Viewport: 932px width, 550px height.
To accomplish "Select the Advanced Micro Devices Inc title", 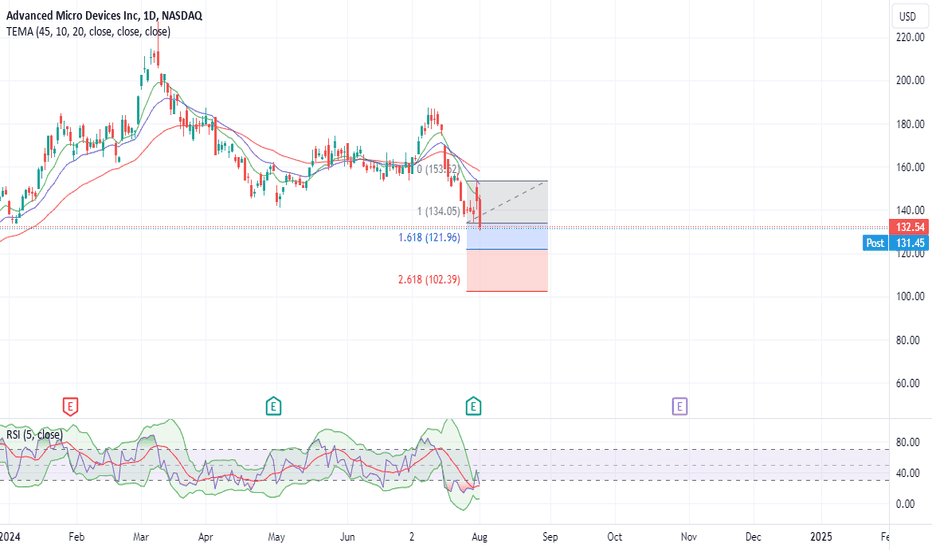I will point(104,15).
